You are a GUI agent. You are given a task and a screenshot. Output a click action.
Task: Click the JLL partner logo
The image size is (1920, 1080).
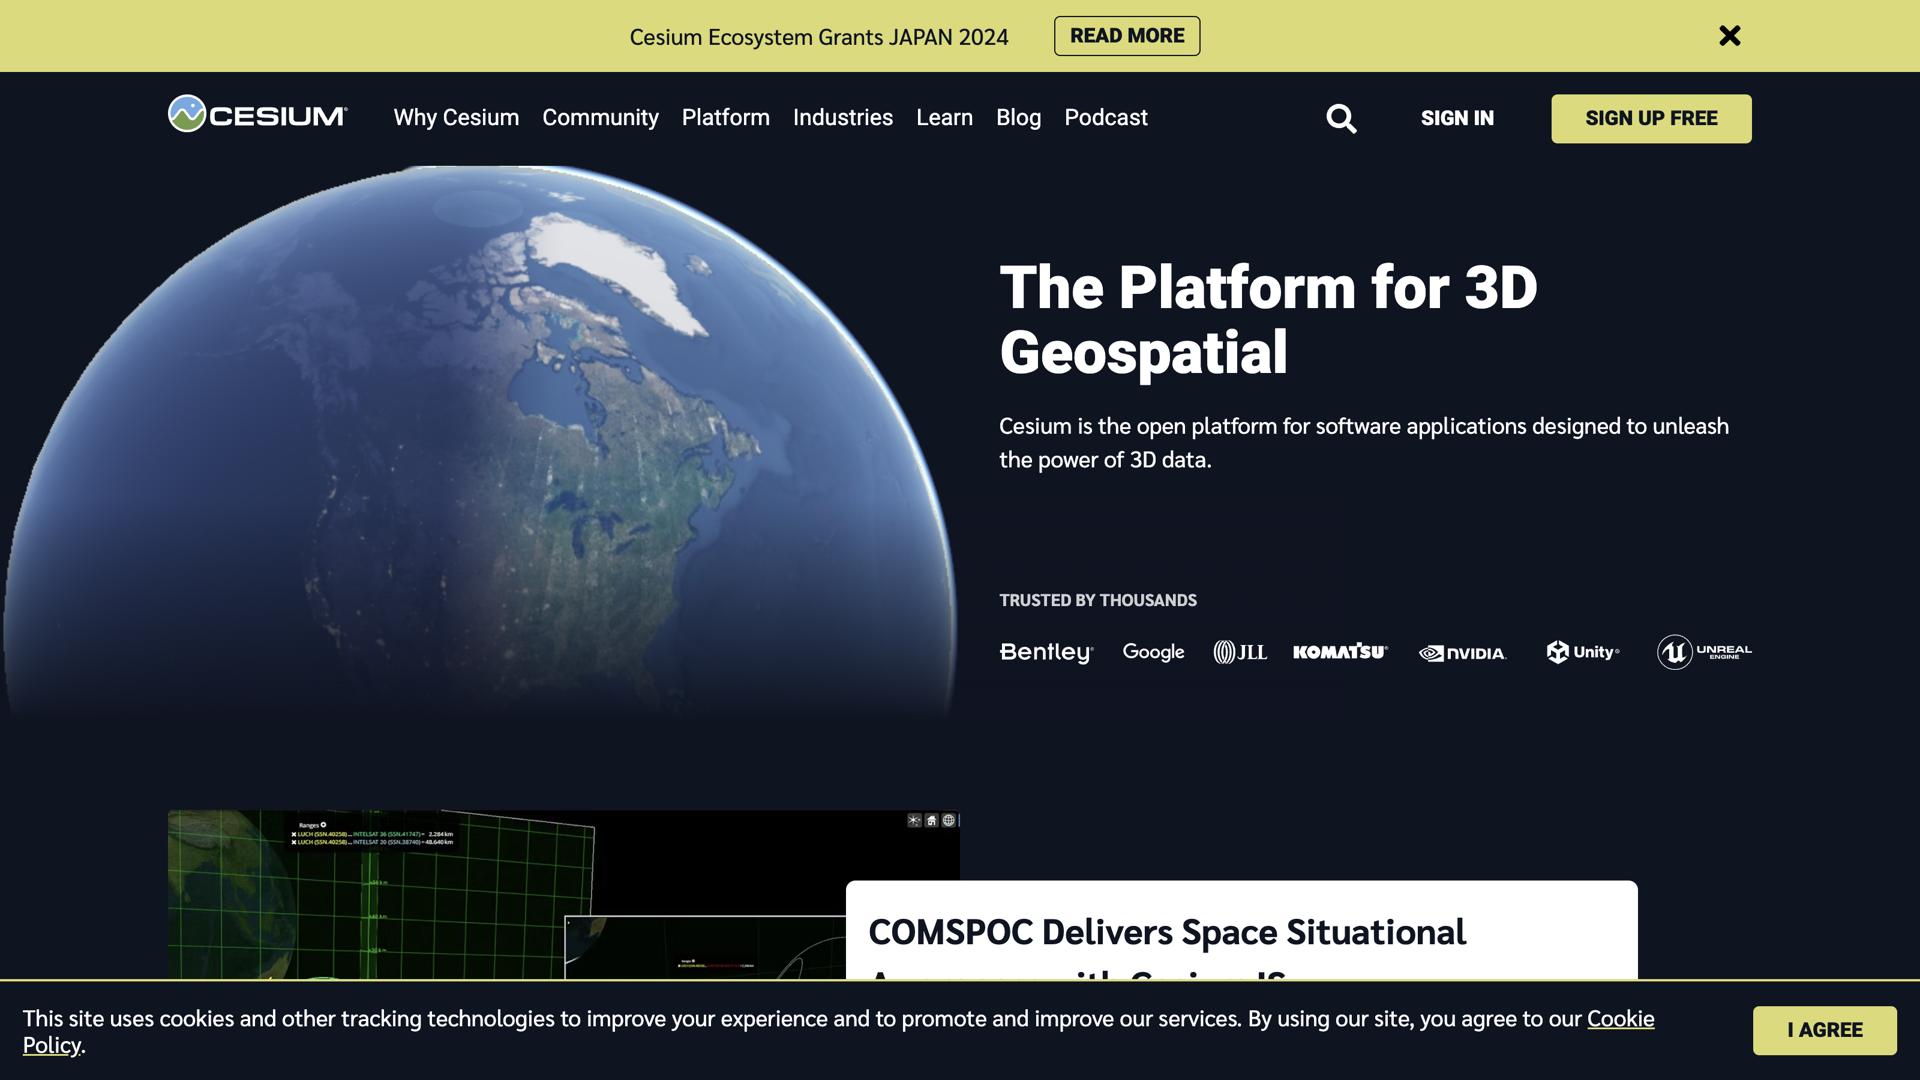coord(1239,651)
